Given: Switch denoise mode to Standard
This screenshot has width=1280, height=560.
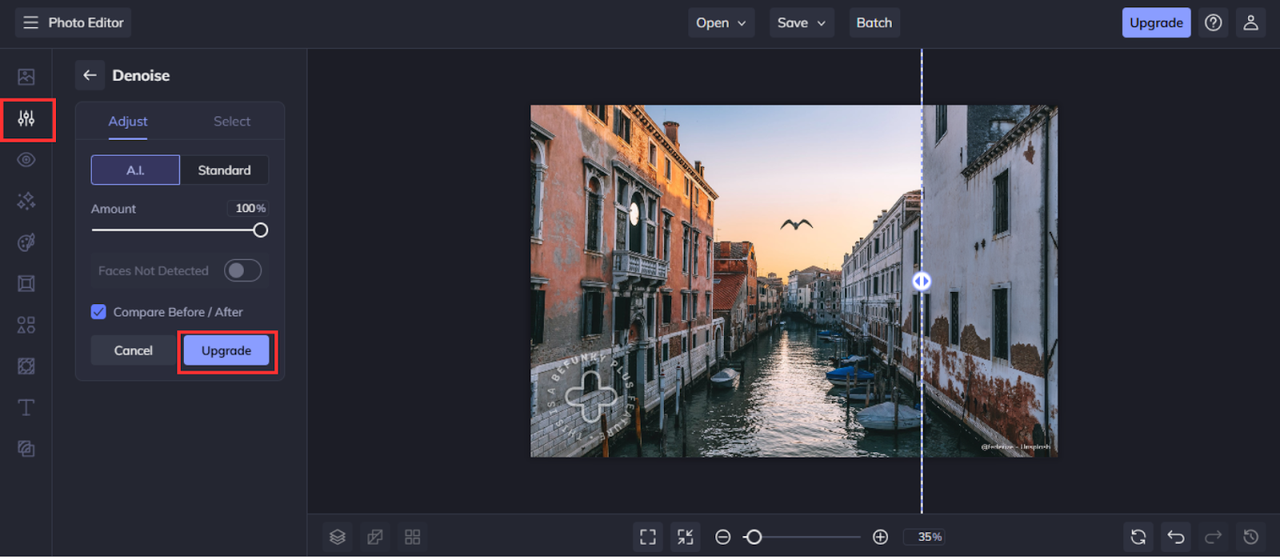Looking at the screenshot, I should [224, 170].
